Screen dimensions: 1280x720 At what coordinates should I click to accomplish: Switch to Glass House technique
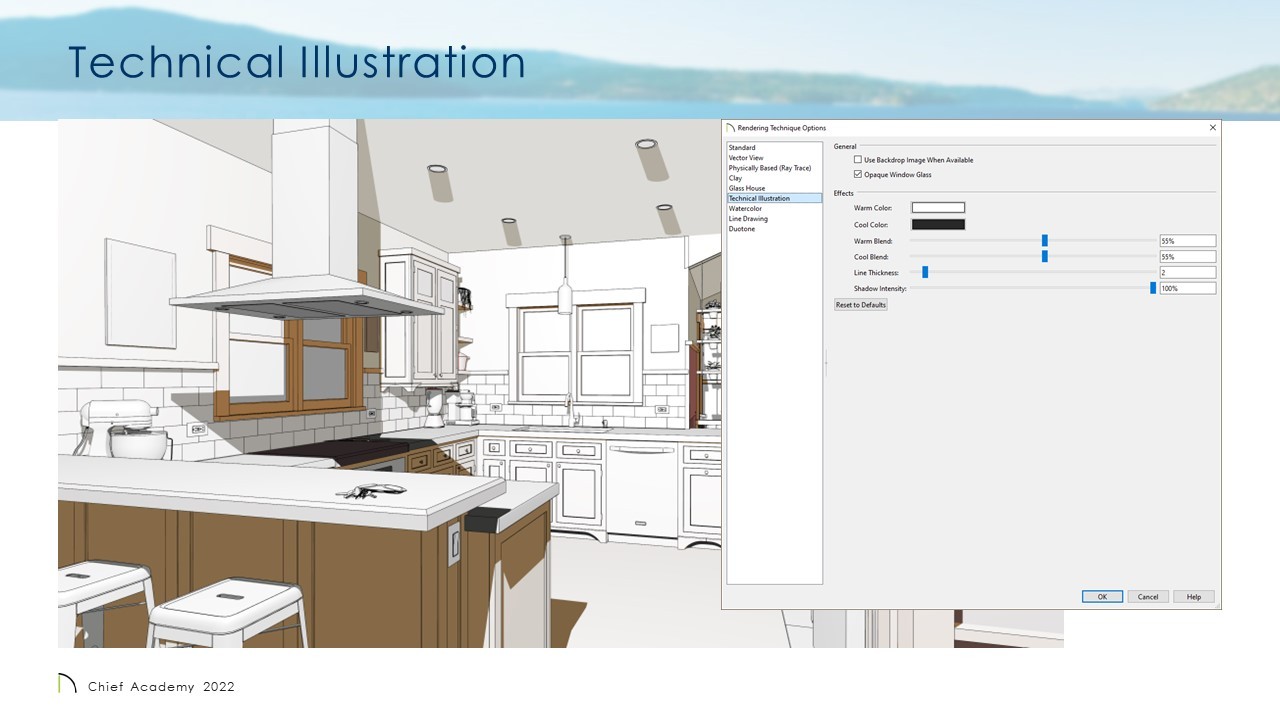coord(747,188)
